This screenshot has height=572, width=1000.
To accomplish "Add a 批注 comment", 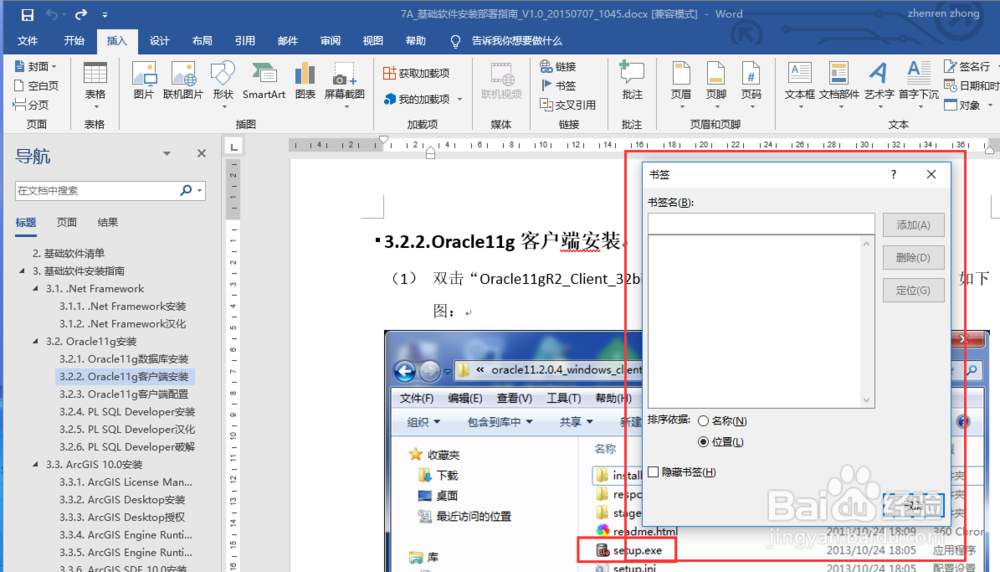I will click(632, 82).
